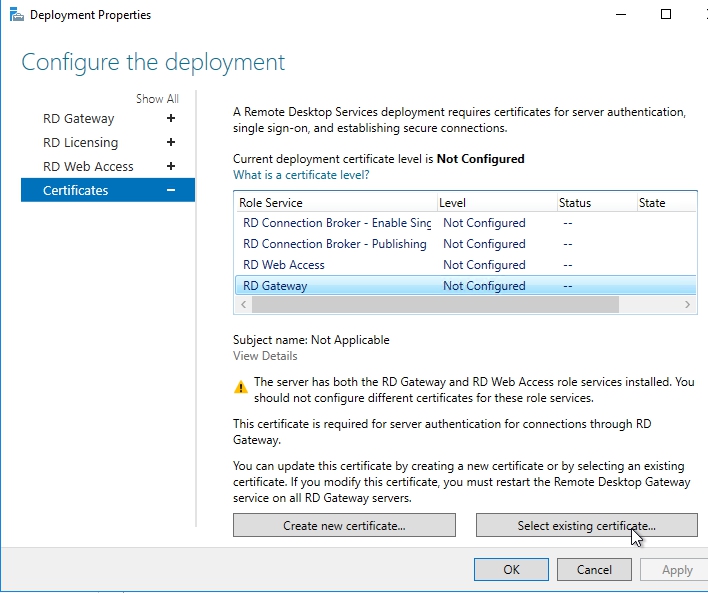
Task: Select the RD Web Access role service row
Action: [284, 265]
